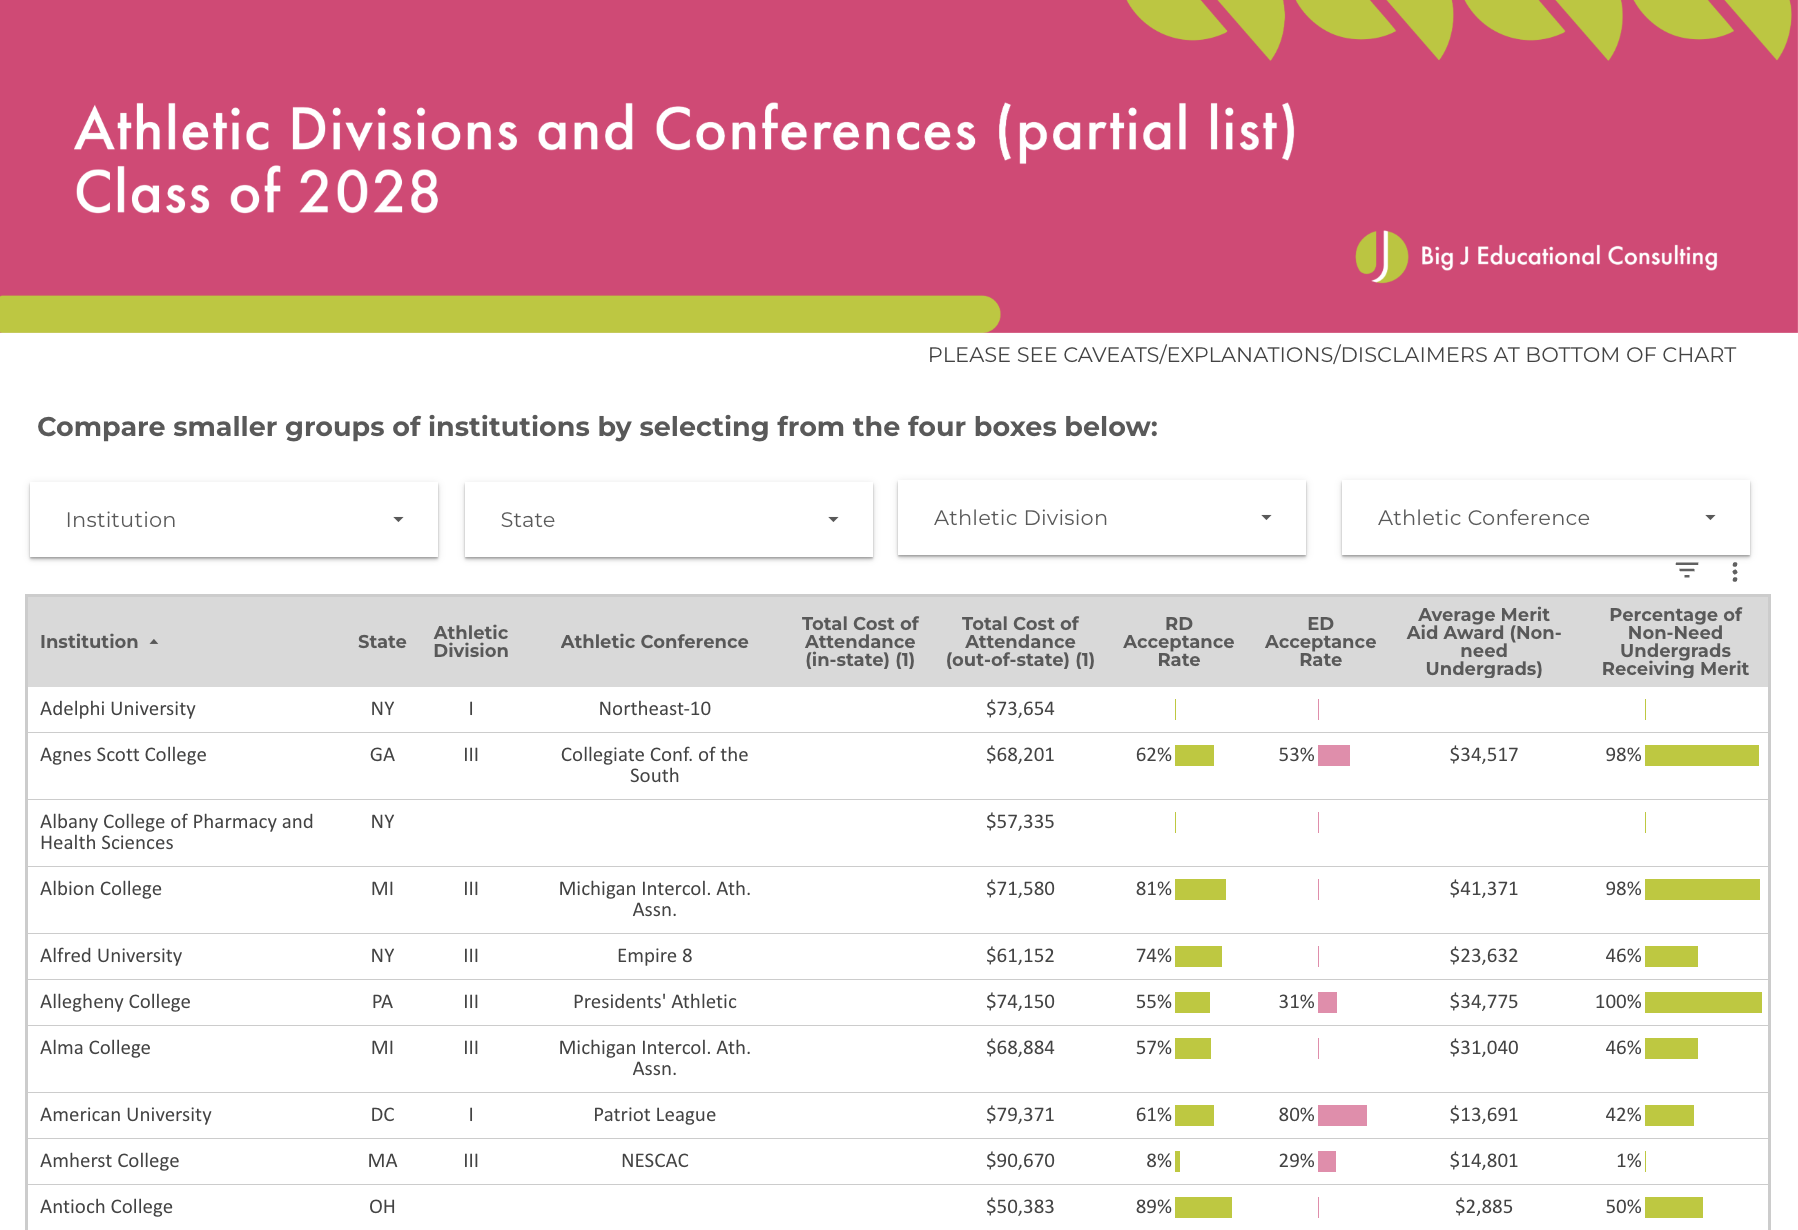Click the Empire 8 conference cell
Screen dimensions: 1798x1230
[x=655, y=956]
